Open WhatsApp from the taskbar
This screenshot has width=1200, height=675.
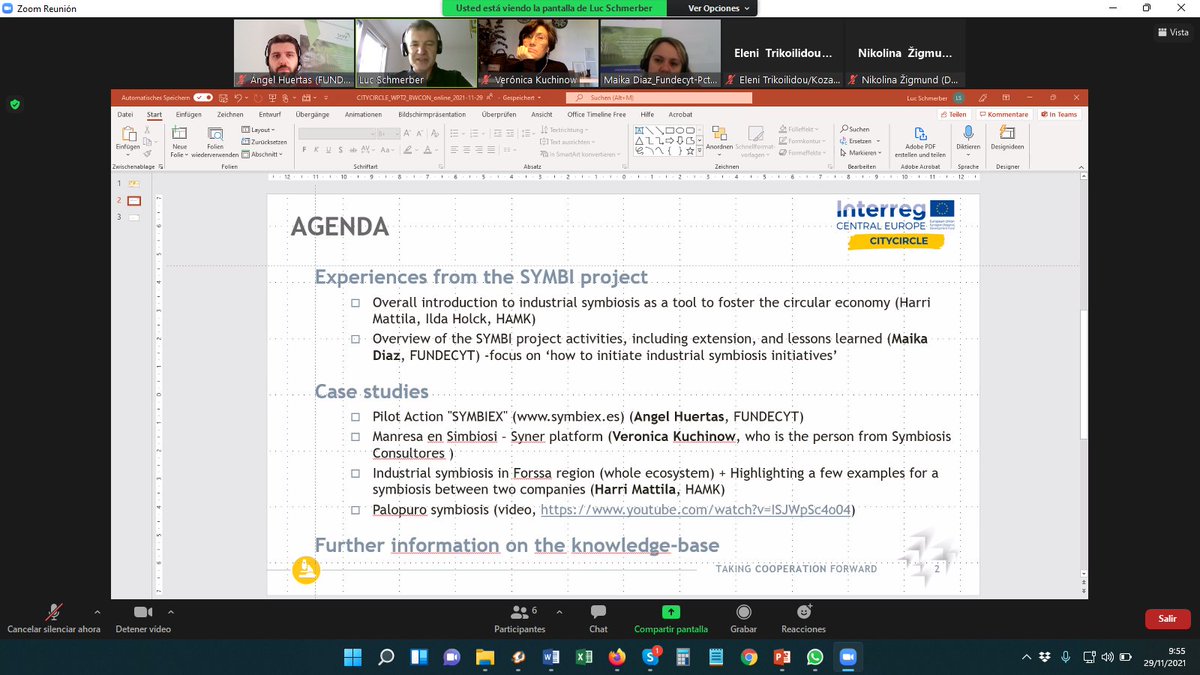point(814,657)
